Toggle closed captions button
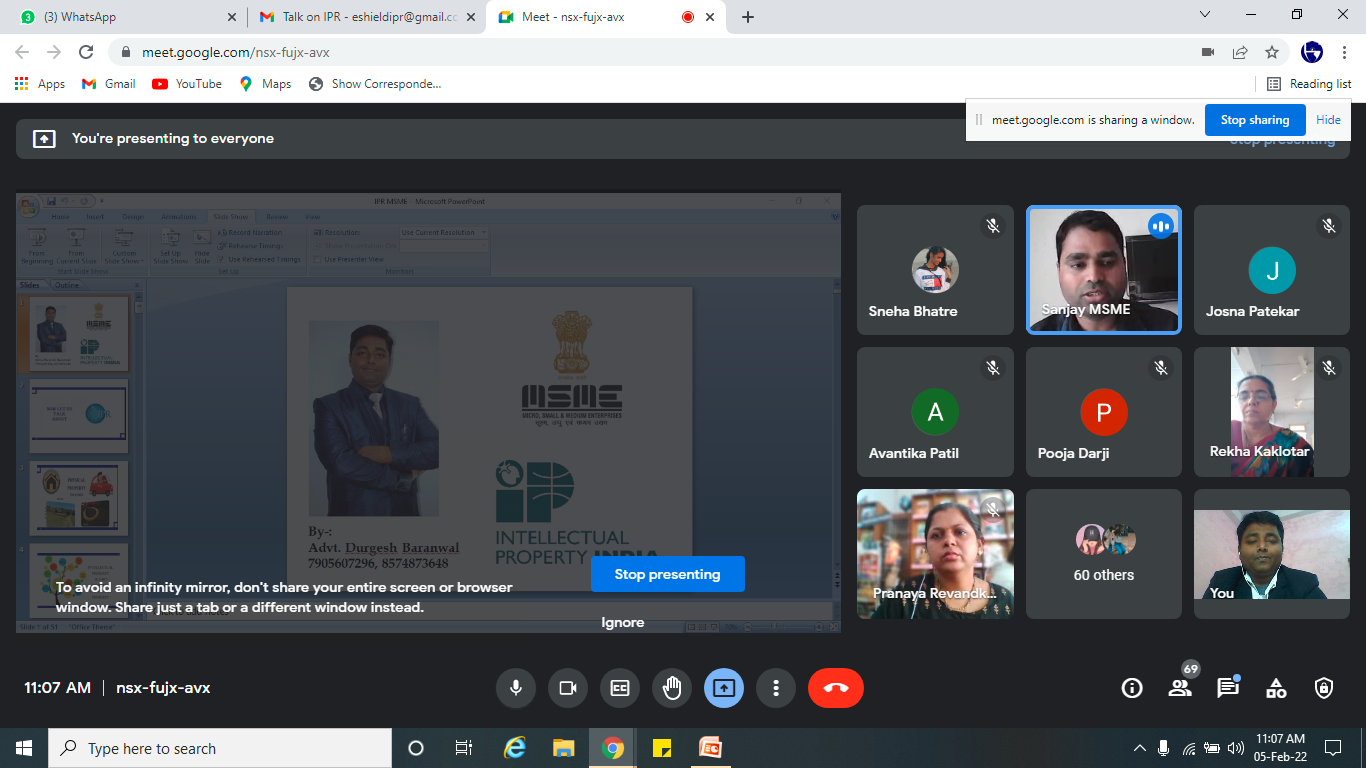The height and width of the screenshot is (768, 1366). click(x=620, y=688)
